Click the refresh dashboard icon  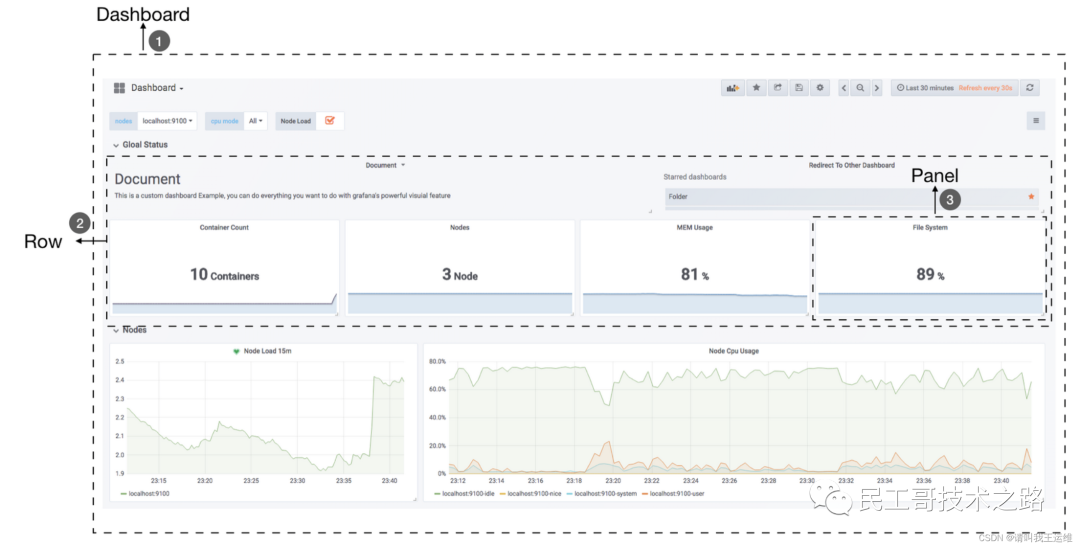tap(1030, 88)
